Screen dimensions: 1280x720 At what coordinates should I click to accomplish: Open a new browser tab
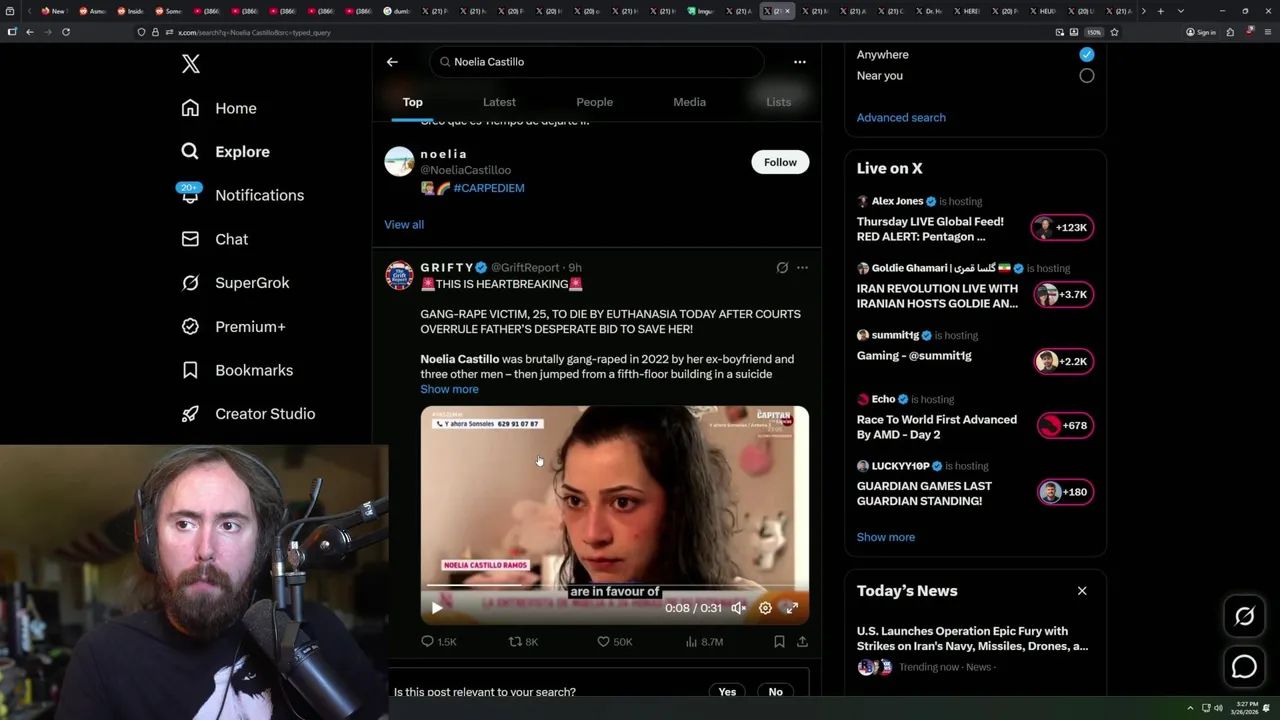(1160, 11)
